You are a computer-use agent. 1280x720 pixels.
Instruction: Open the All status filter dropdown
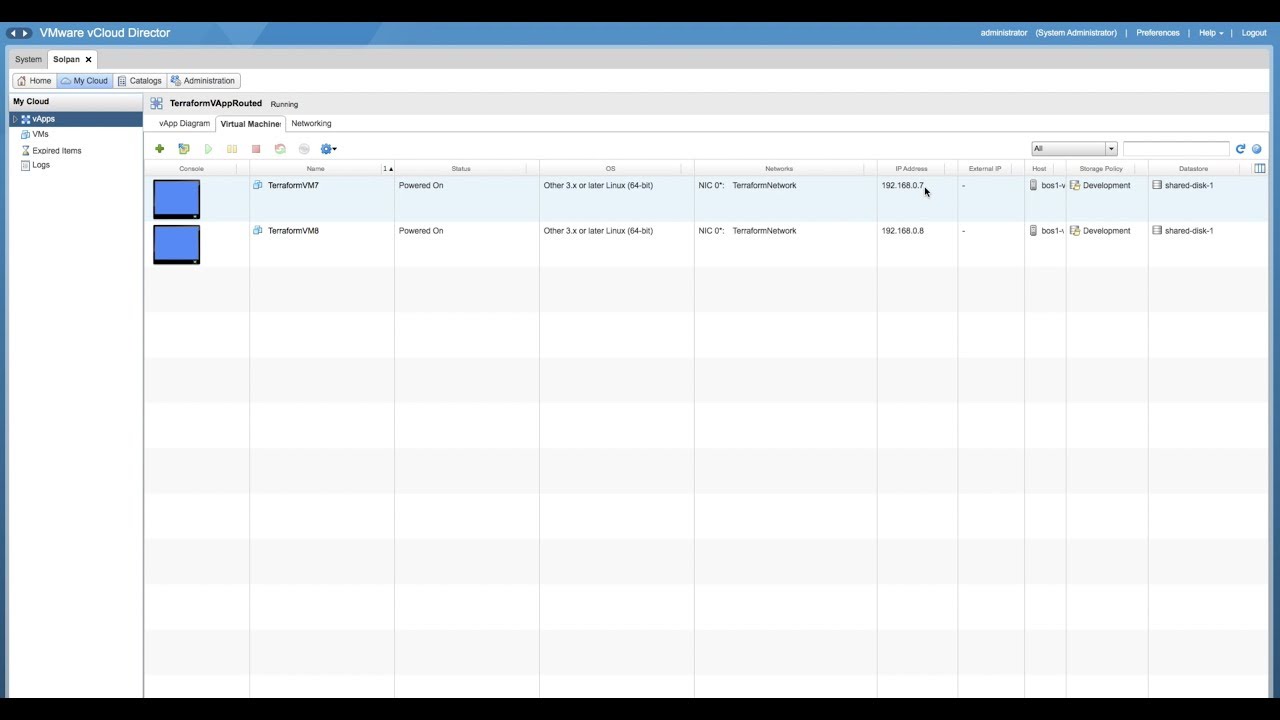(1110, 148)
